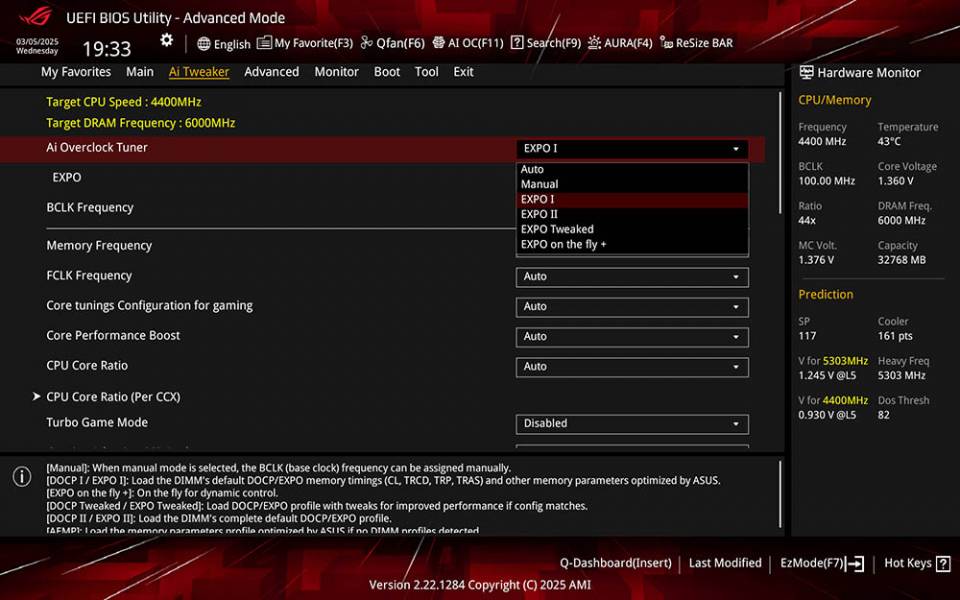Click the 161 pts Cooler value
The image size is (960, 600).
pos(895,336)
